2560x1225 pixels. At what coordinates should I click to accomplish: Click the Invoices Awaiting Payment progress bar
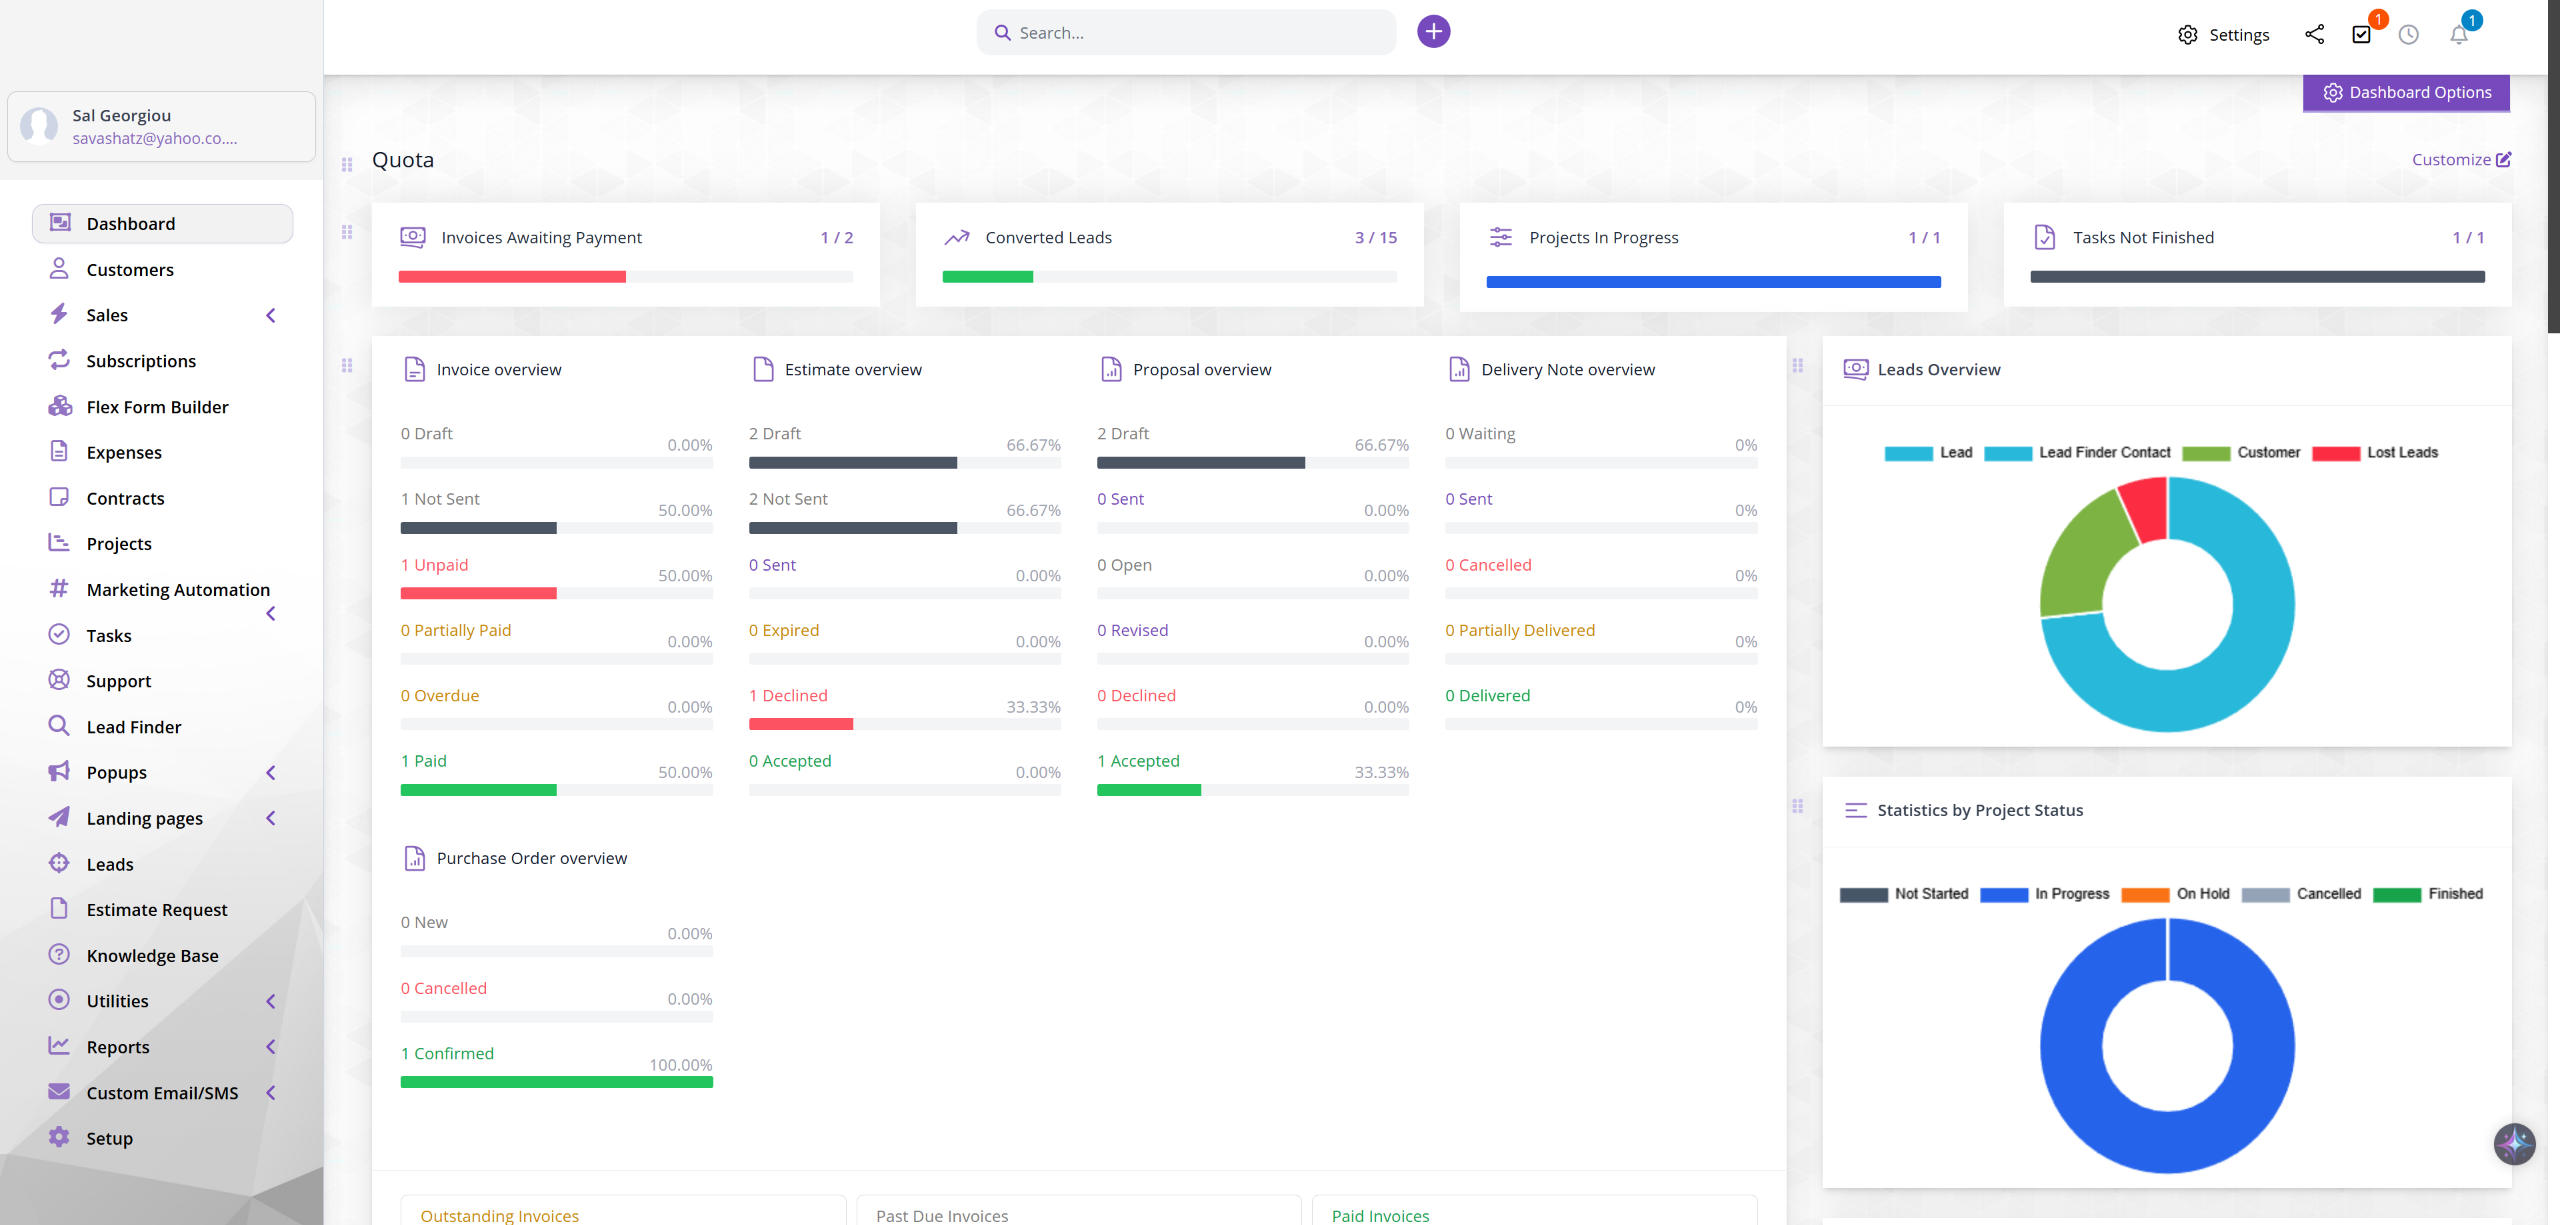click(x=625, y=277)
